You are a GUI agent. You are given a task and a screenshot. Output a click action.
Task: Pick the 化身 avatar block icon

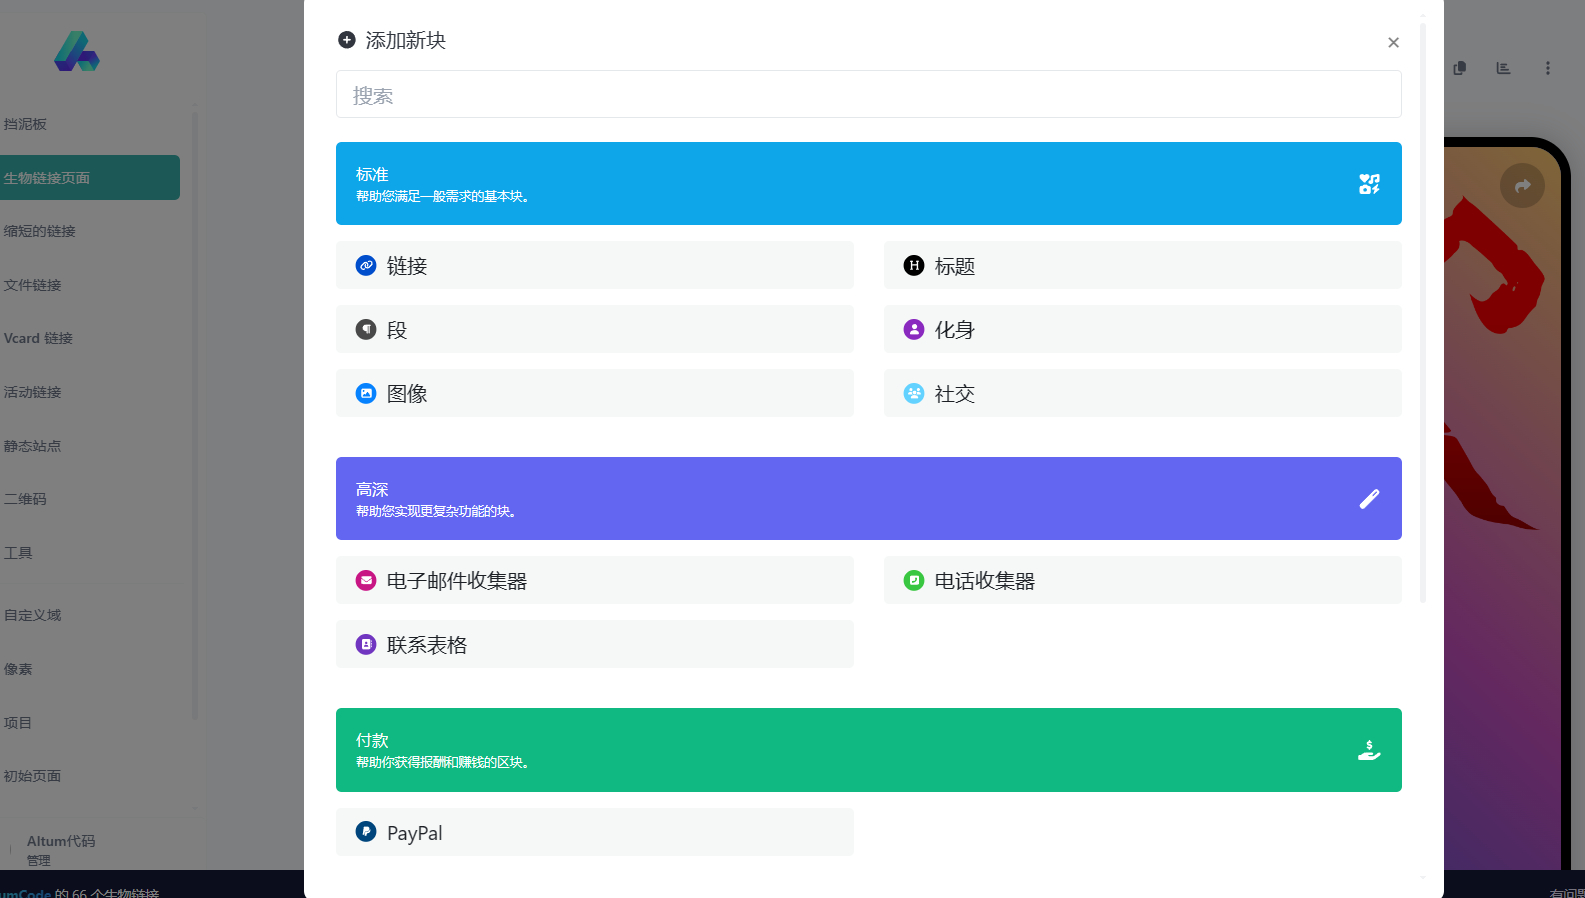tap(914, 329)
